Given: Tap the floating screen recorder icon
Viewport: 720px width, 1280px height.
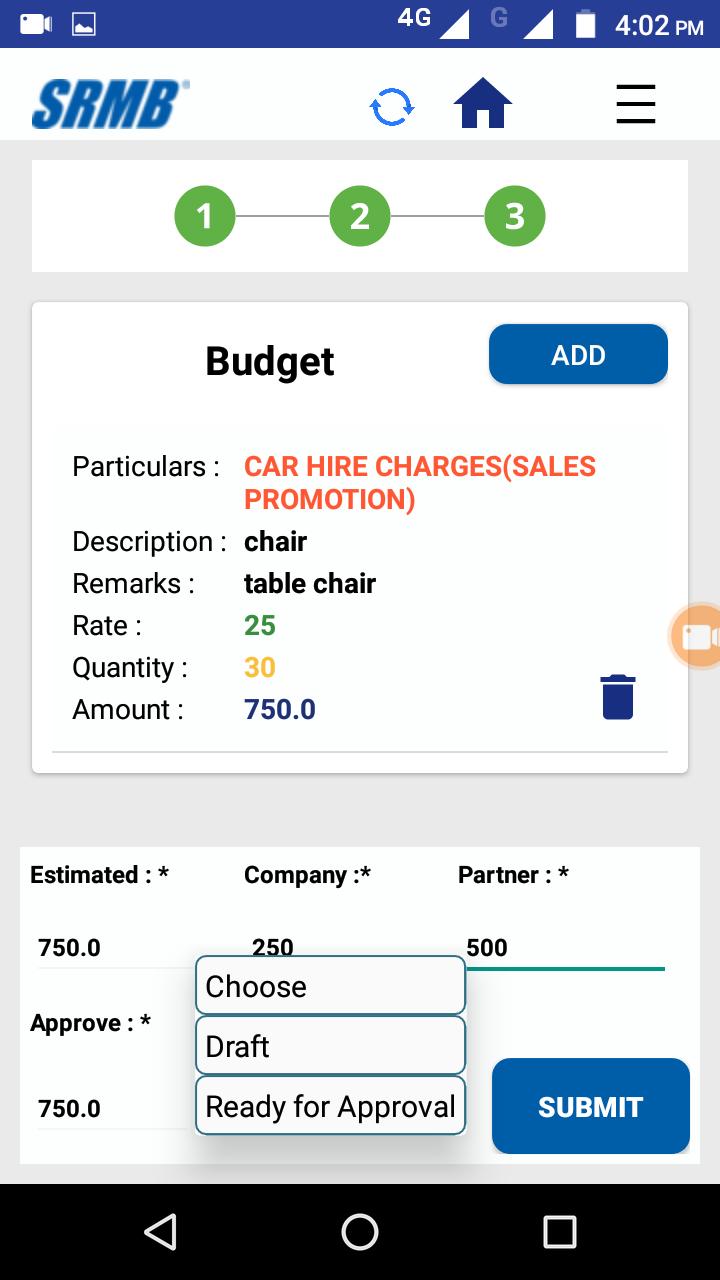Looking at the screenshot, I should tap(698, 636).
